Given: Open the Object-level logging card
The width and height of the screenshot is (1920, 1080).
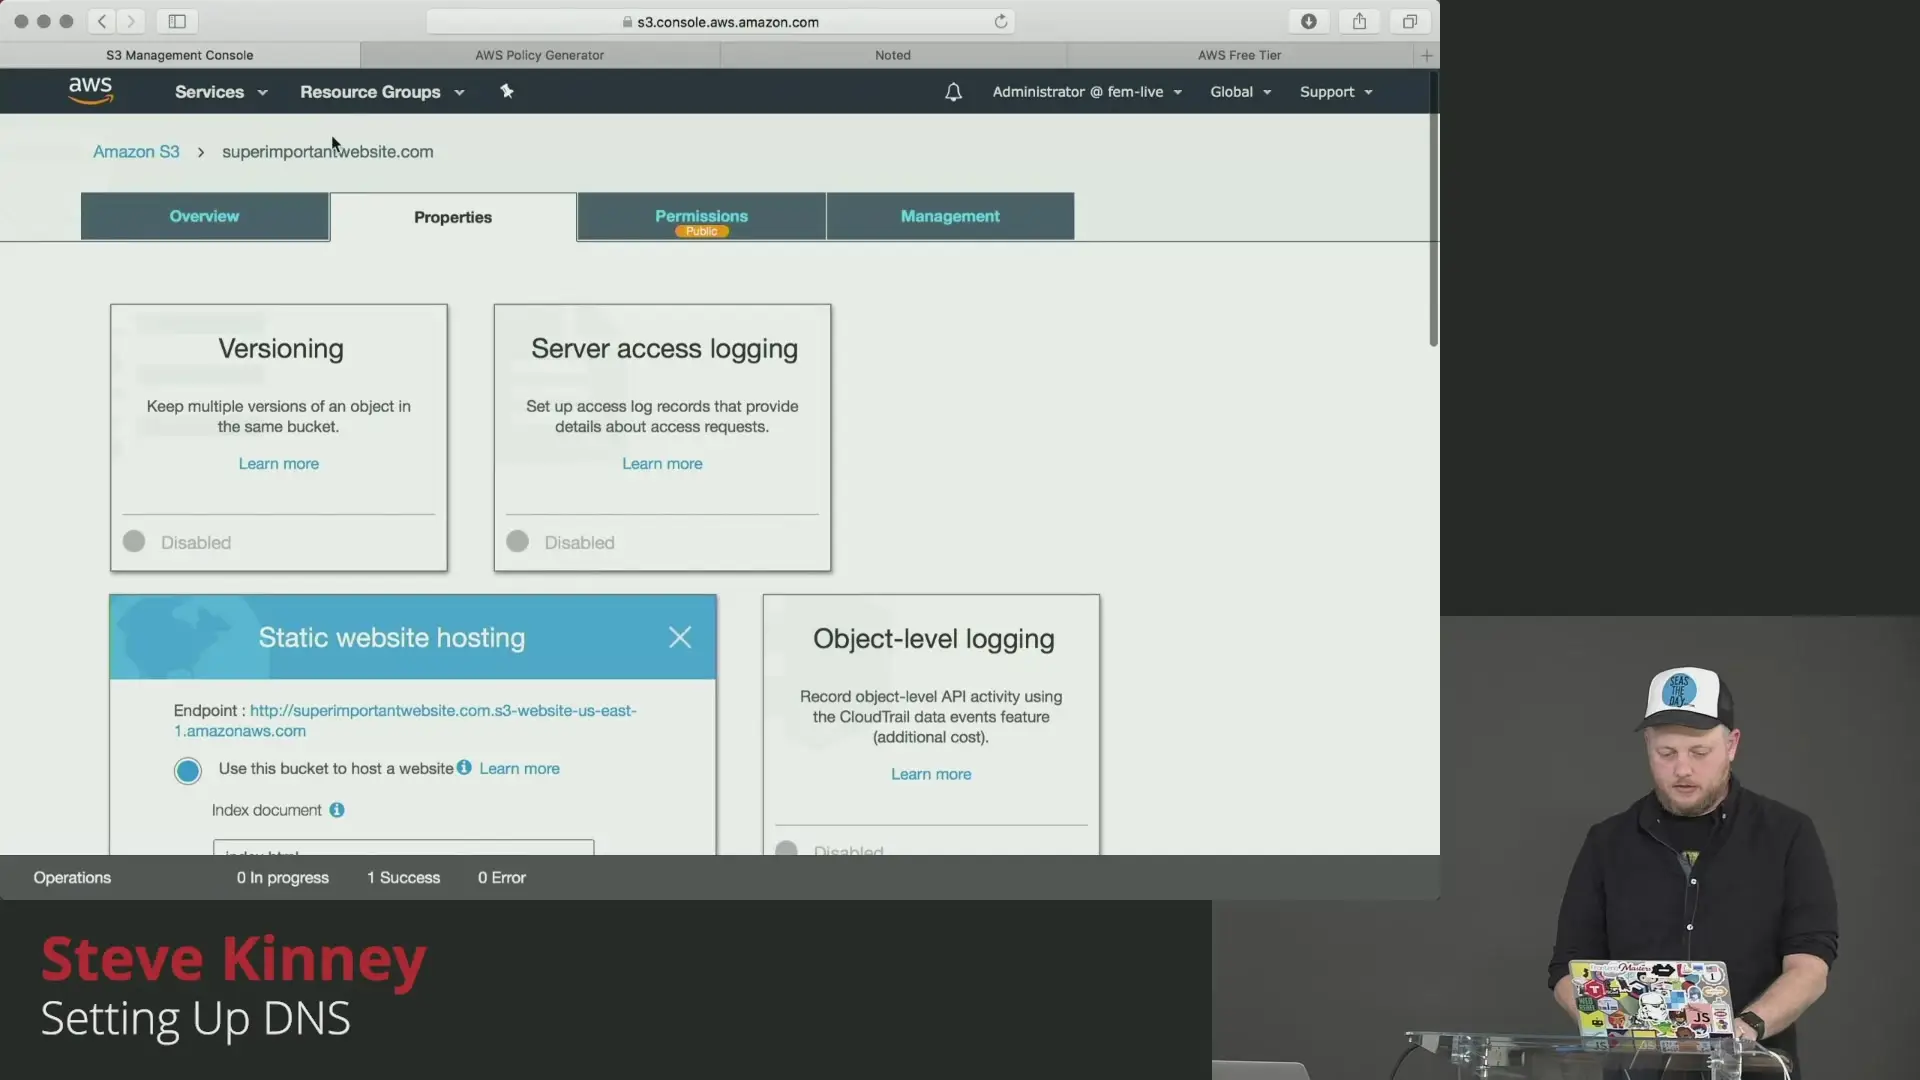Looking at the screenshot, I should point(931,725).
